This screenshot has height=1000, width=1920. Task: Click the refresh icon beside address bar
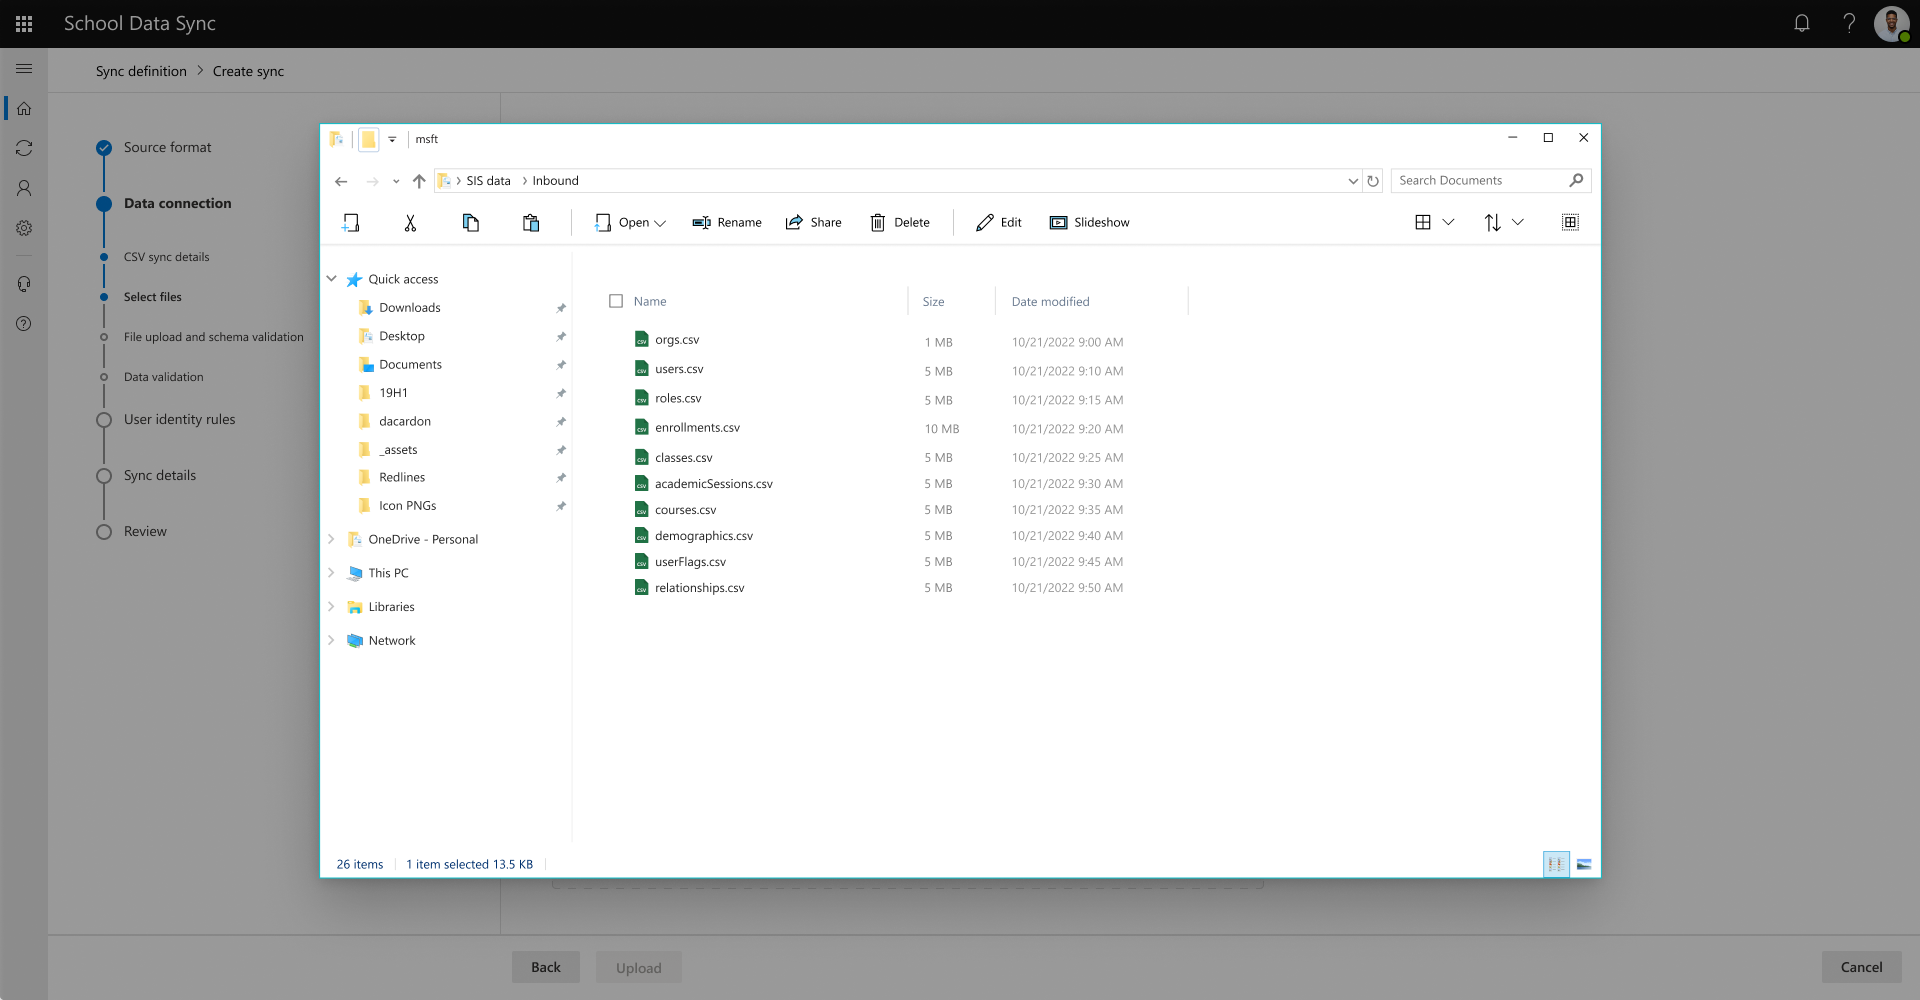point(1373,181)
